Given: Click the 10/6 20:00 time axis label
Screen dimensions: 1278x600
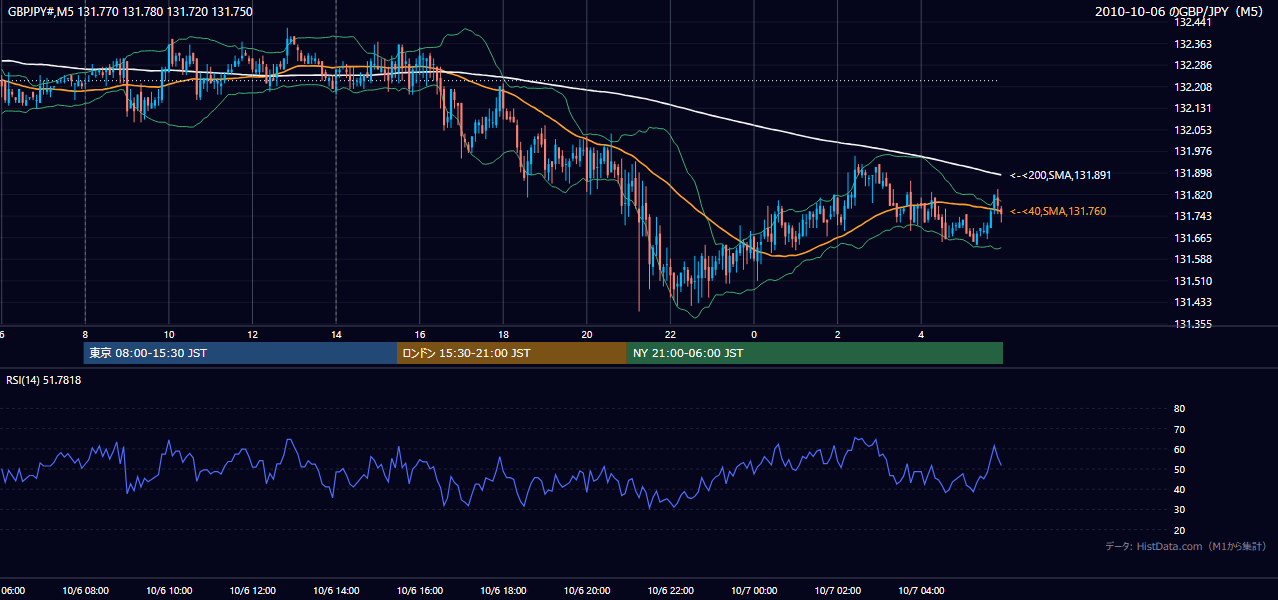Looking at the screenshot, I should 587,591.
